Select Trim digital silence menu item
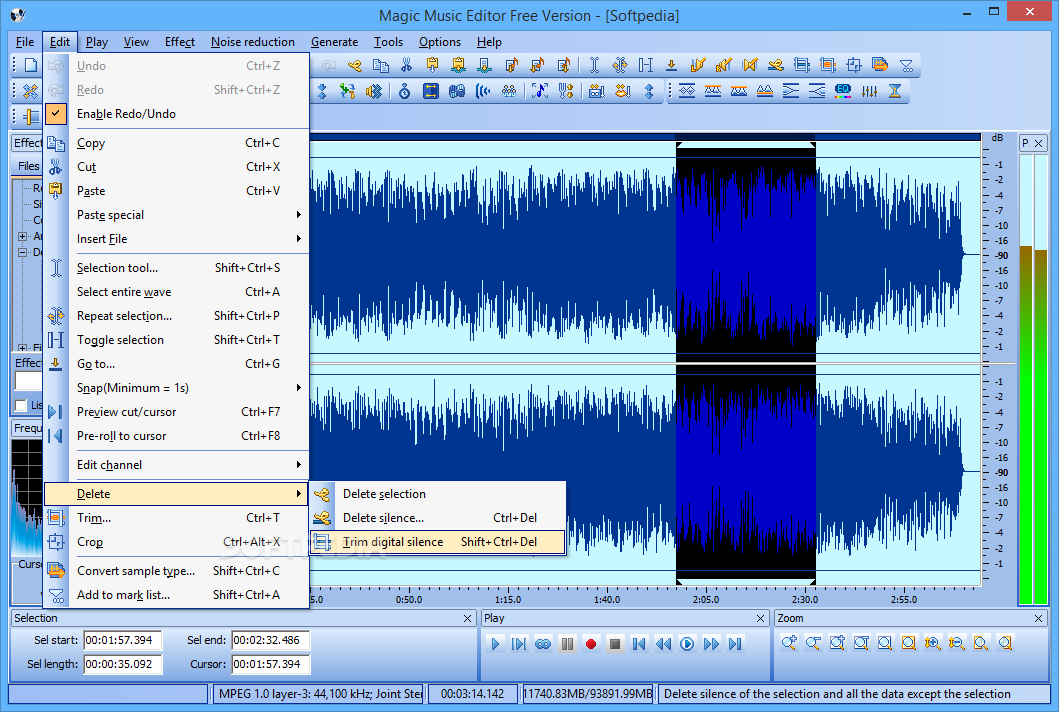This screenshot has width=1059, height=712. [393, 542]
